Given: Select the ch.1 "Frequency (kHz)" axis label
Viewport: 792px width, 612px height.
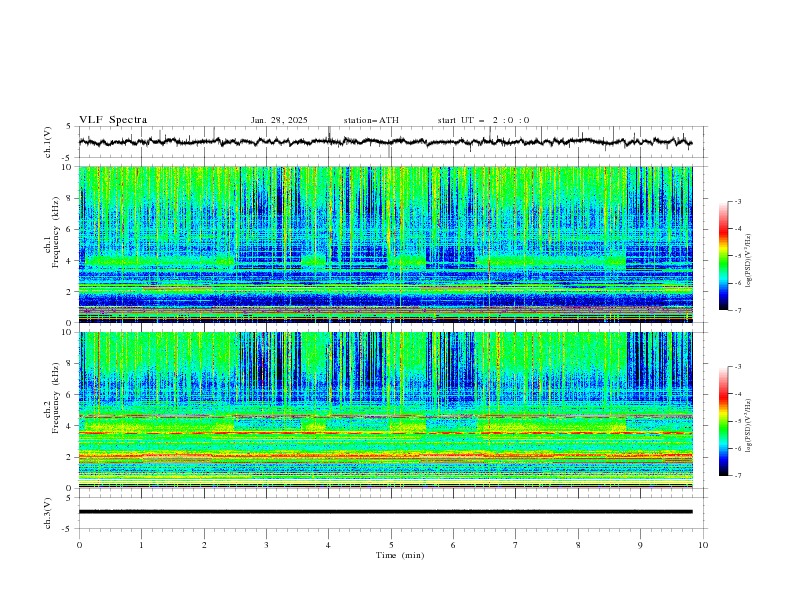Looking at the screenshot, I should click(x=56, y=232).
